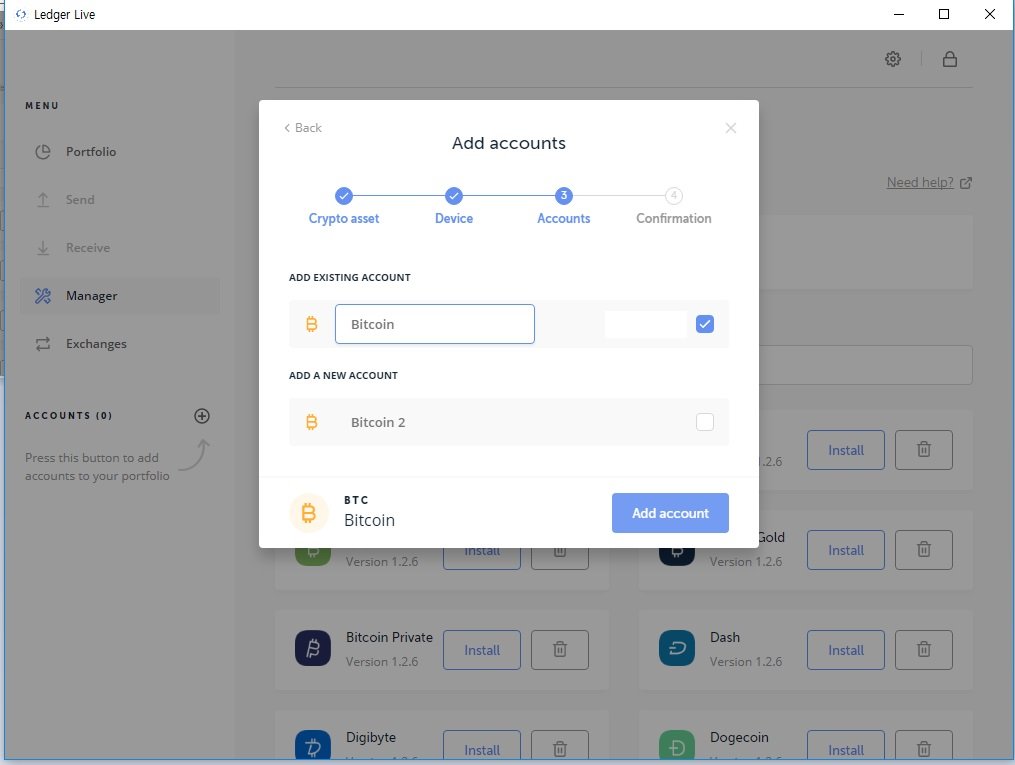Click the Exchanges swap arrows icon
This screenshot has width=1015, height=765.
[x=43, y=344]
